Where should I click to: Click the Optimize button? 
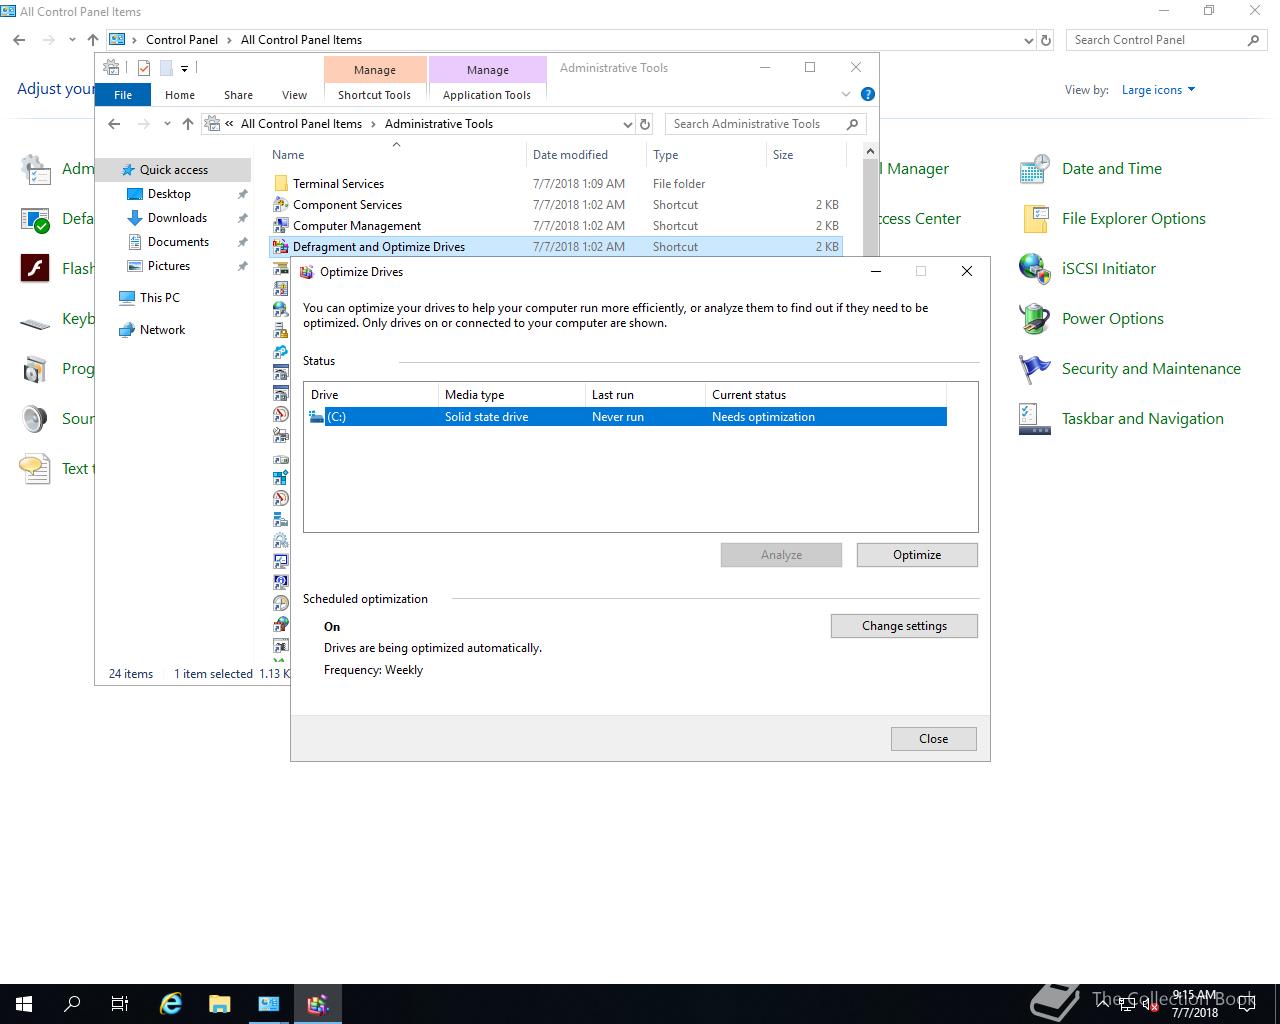[917, 555]
